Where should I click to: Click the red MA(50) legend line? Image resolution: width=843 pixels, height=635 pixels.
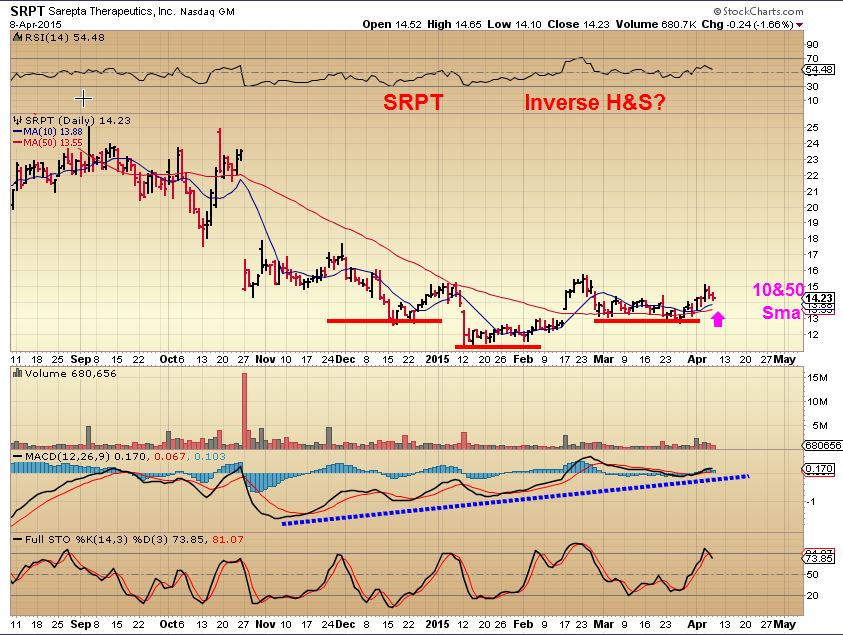(18, 142)
